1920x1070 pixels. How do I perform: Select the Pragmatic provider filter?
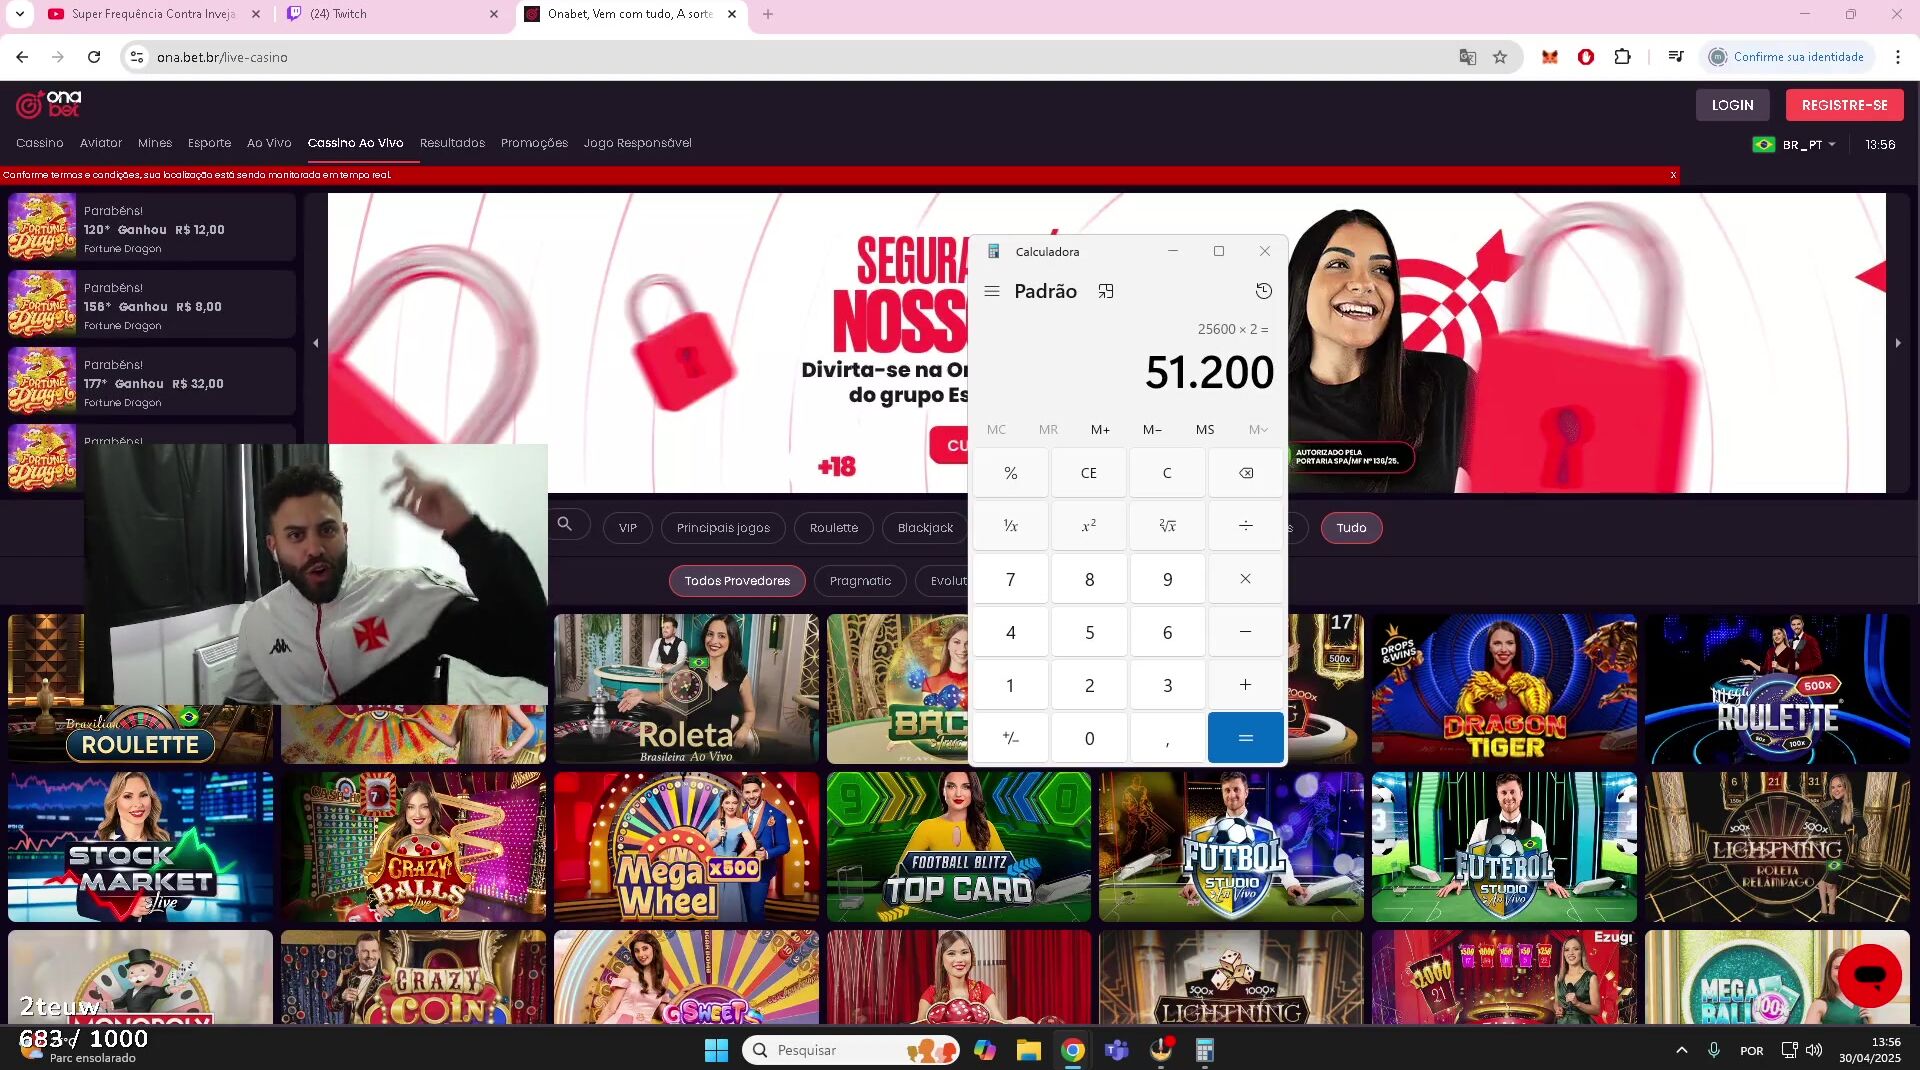click(x=860, y=581)
